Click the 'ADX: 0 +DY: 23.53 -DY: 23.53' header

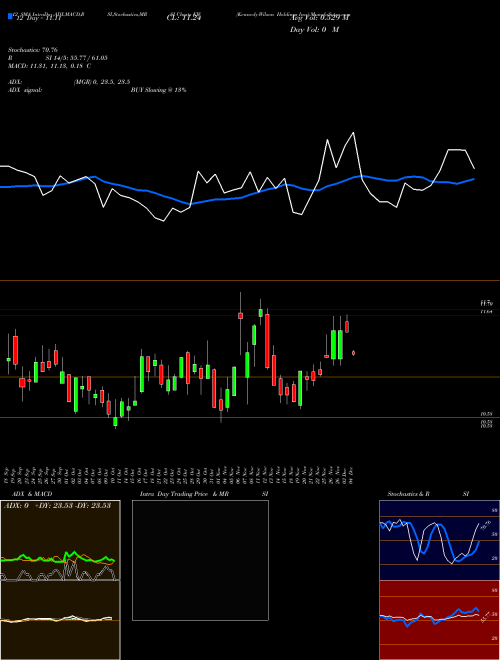point(57,505)
